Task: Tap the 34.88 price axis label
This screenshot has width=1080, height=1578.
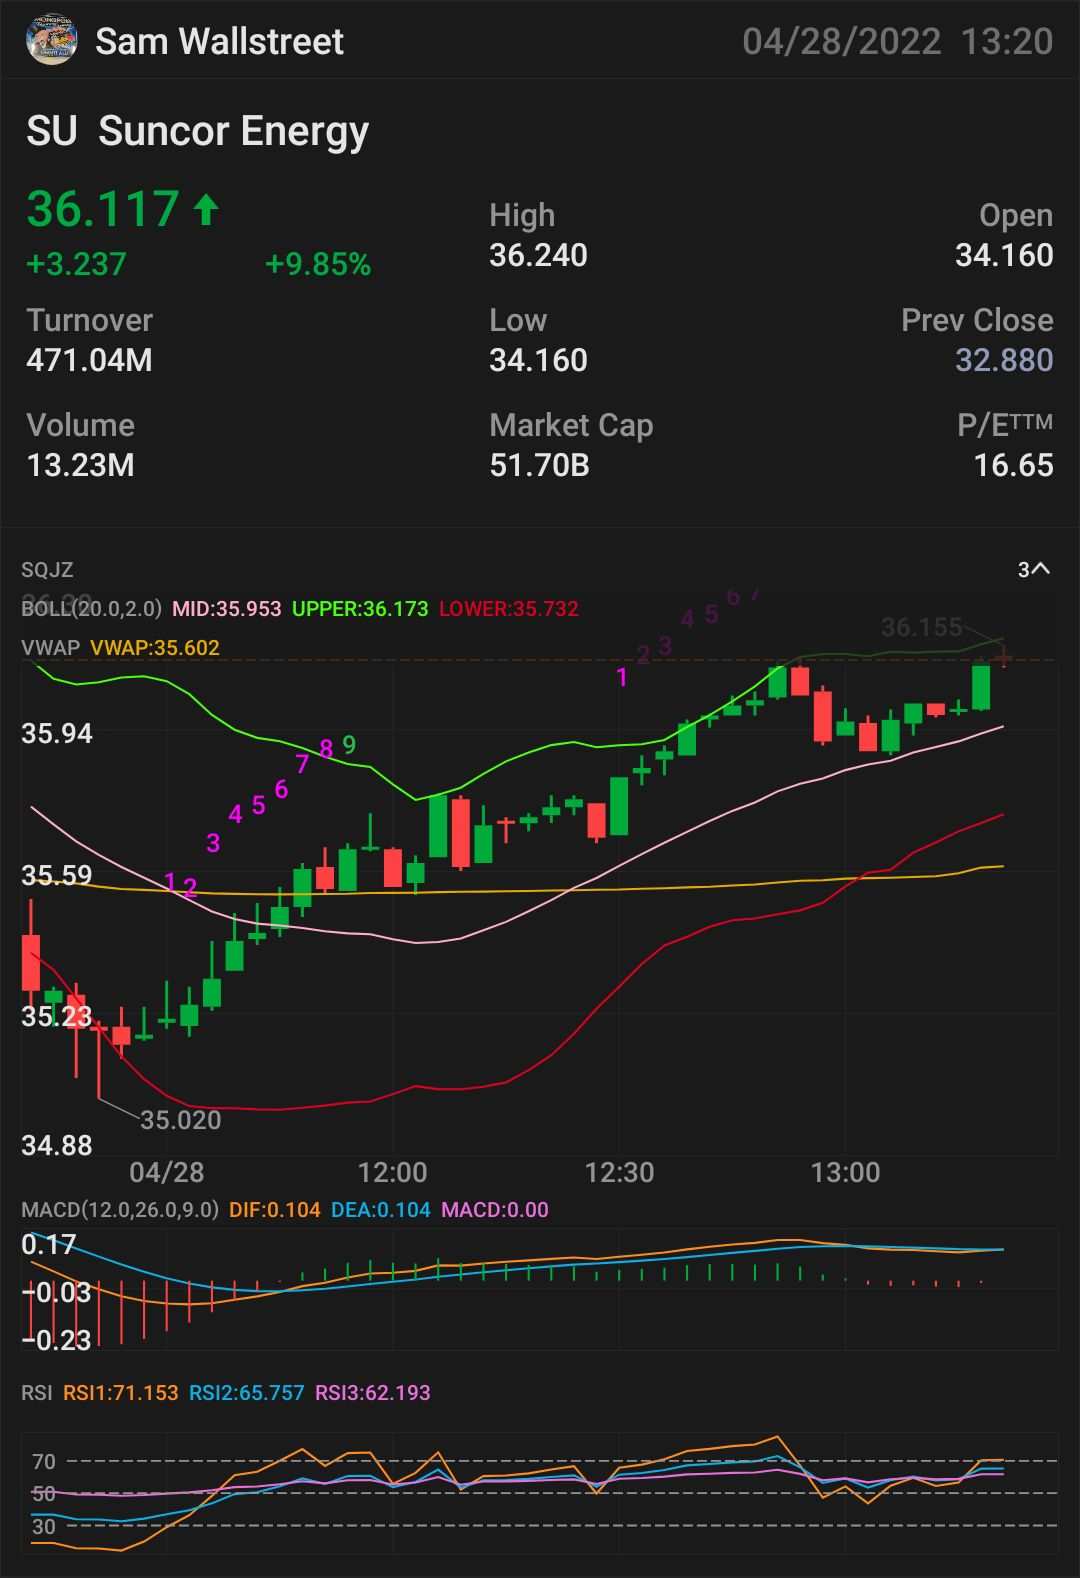Action: coord(57,1145)
